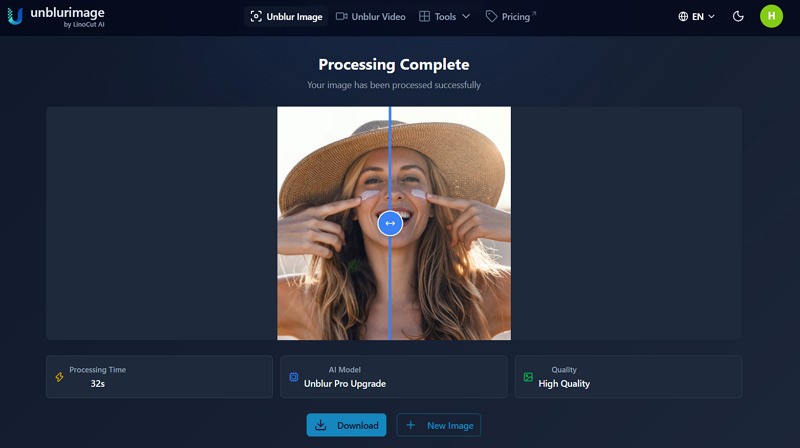Click the before/after comparison slider handle
The width and height of the screenshot is (800, 448).
tap(390, 223)
